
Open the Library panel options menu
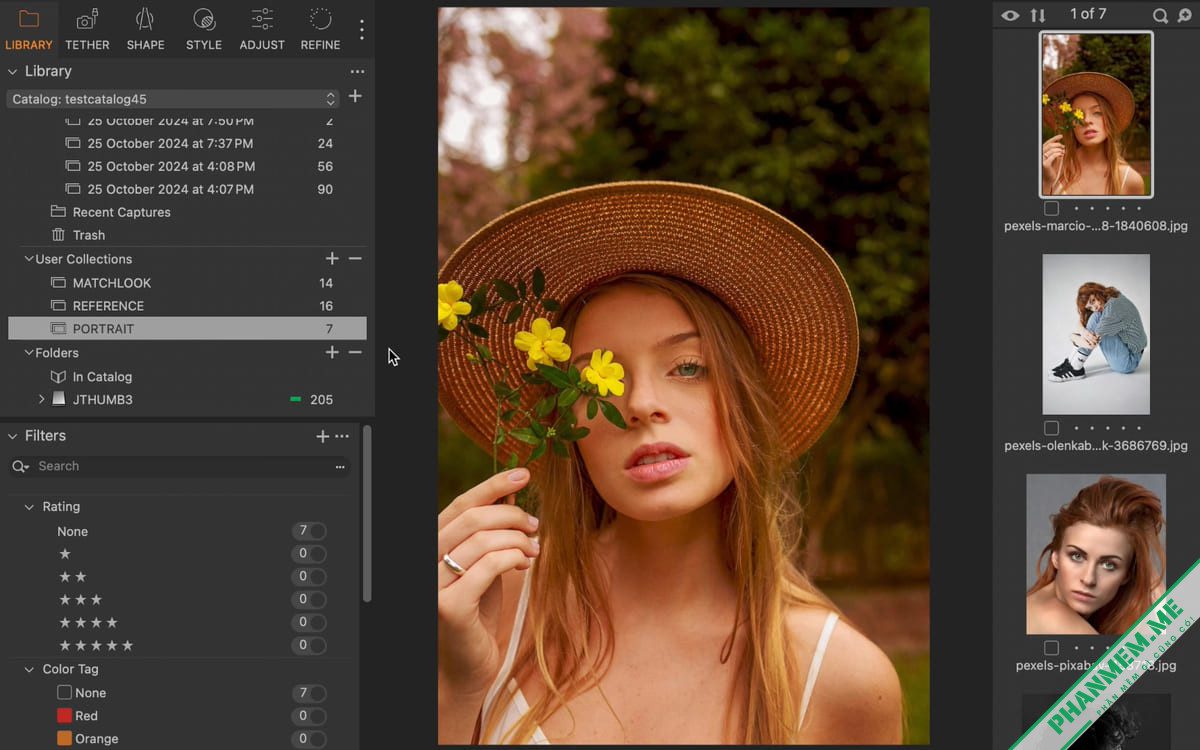coord(357,72)
